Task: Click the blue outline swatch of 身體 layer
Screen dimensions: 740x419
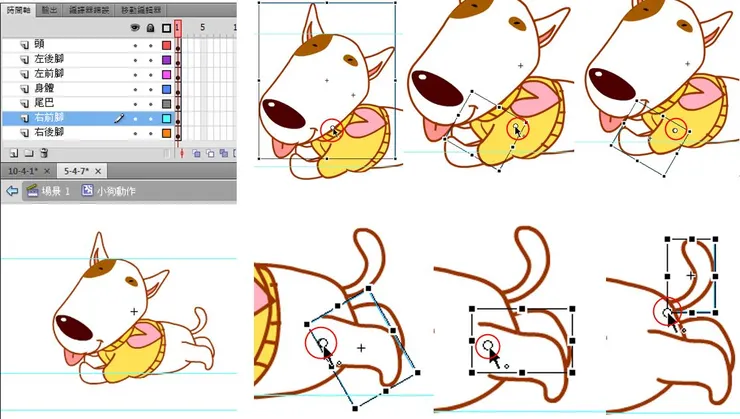Action: coord(167,89)
